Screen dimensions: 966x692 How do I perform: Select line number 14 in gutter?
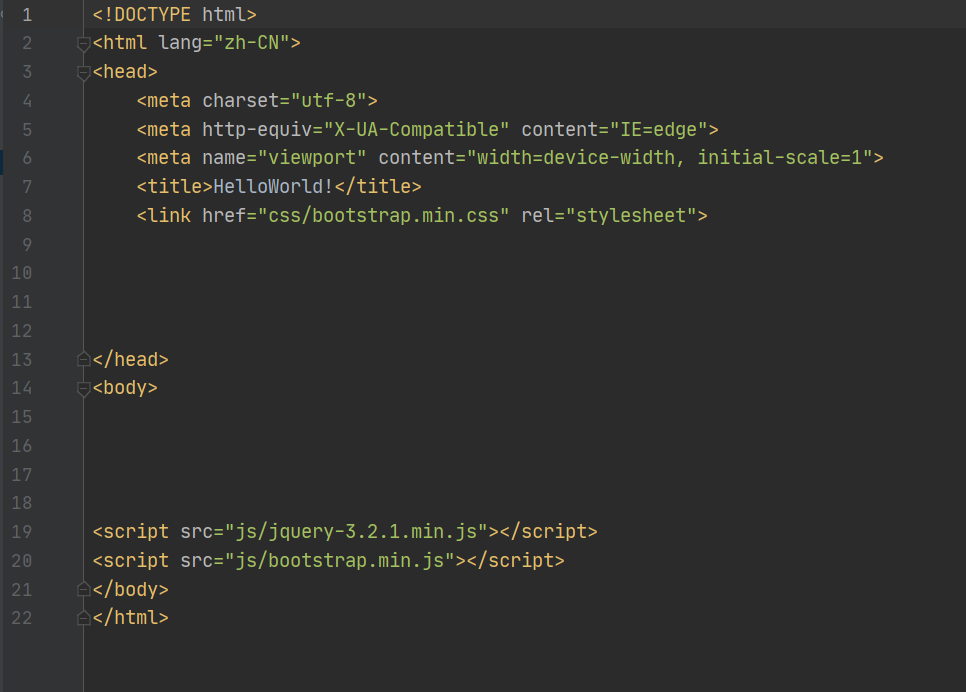point(22,388)
